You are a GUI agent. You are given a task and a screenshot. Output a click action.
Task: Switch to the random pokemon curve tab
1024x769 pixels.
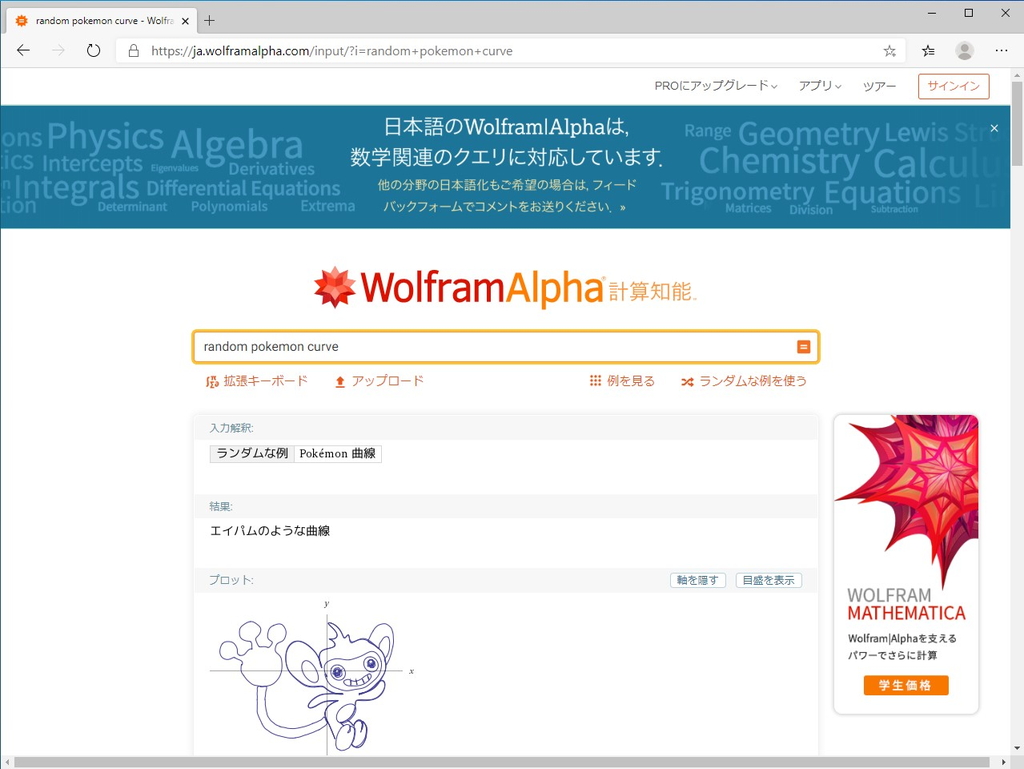[100, 19]
